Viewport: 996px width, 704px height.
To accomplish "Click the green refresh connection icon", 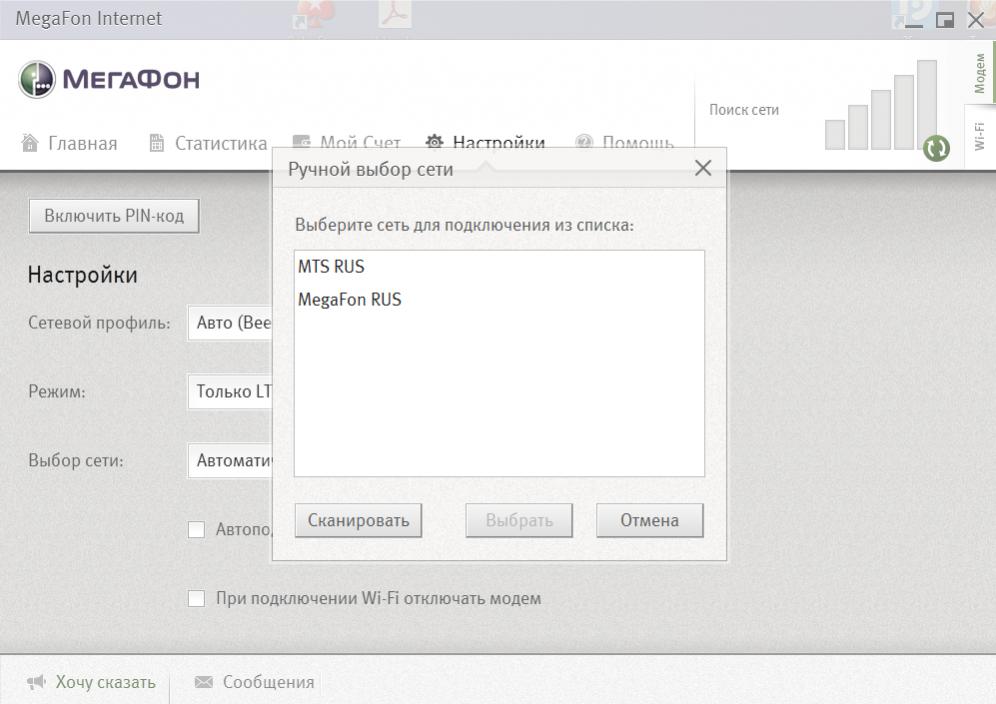I will (936, 149).
